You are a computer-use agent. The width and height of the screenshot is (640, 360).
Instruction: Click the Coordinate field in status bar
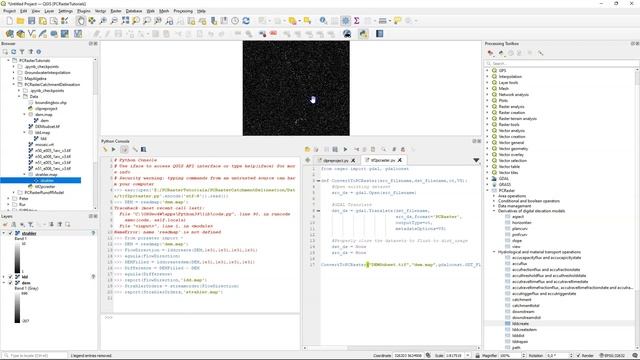tap(408, 356)
